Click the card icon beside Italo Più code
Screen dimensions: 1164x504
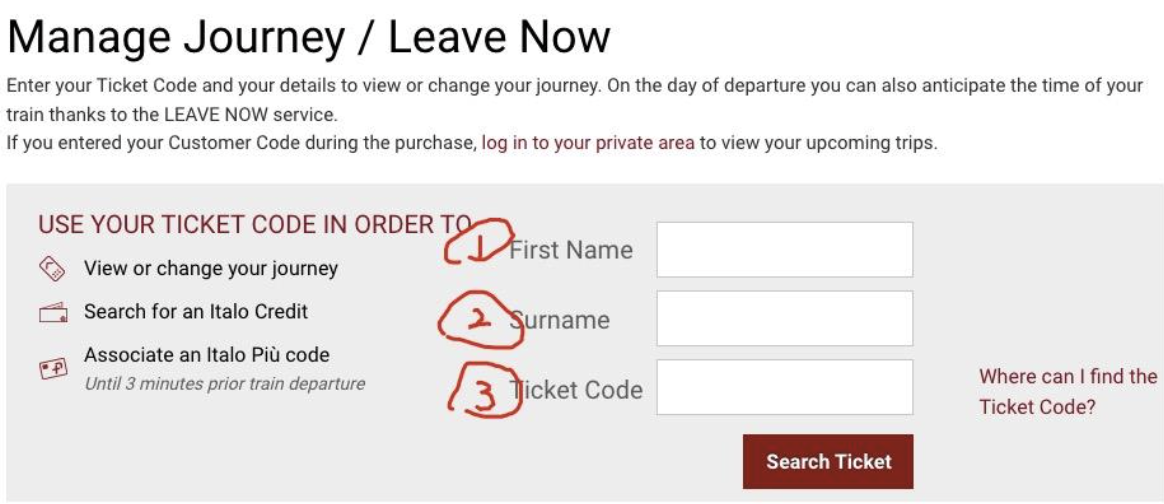(53, 368)
